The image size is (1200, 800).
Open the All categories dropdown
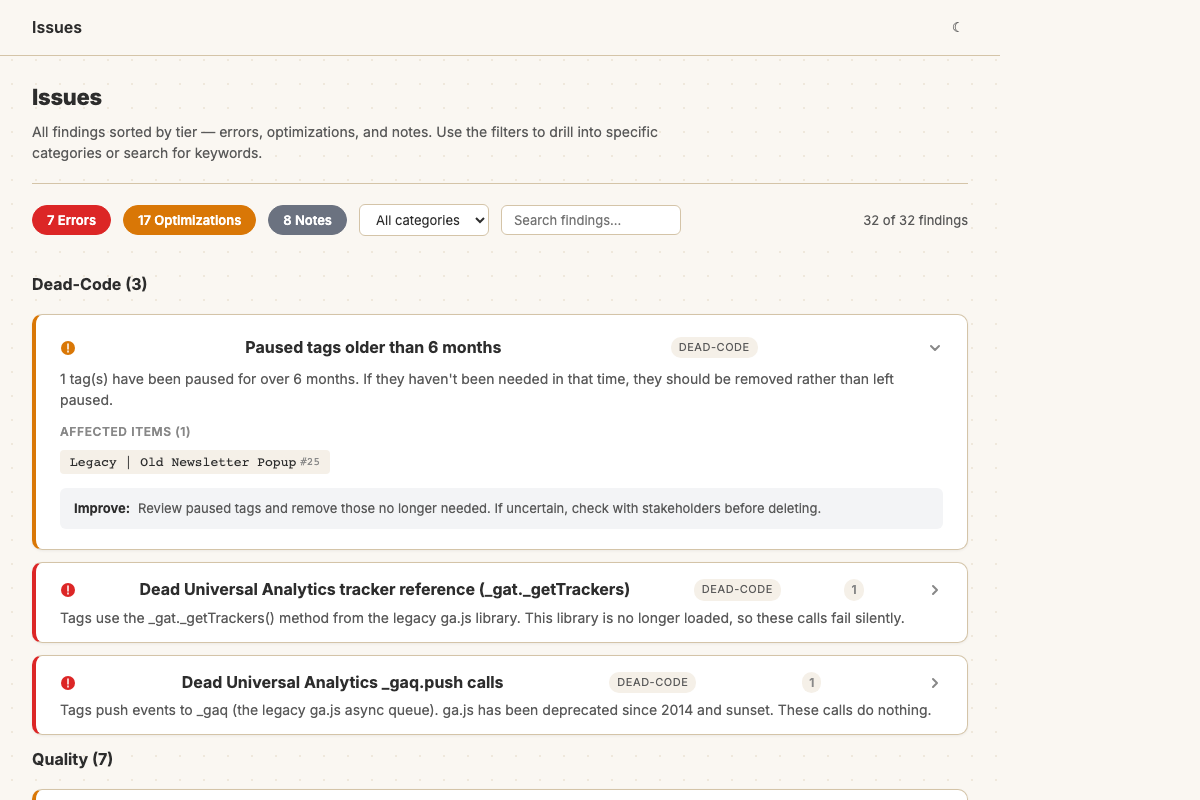click(423, 220)
